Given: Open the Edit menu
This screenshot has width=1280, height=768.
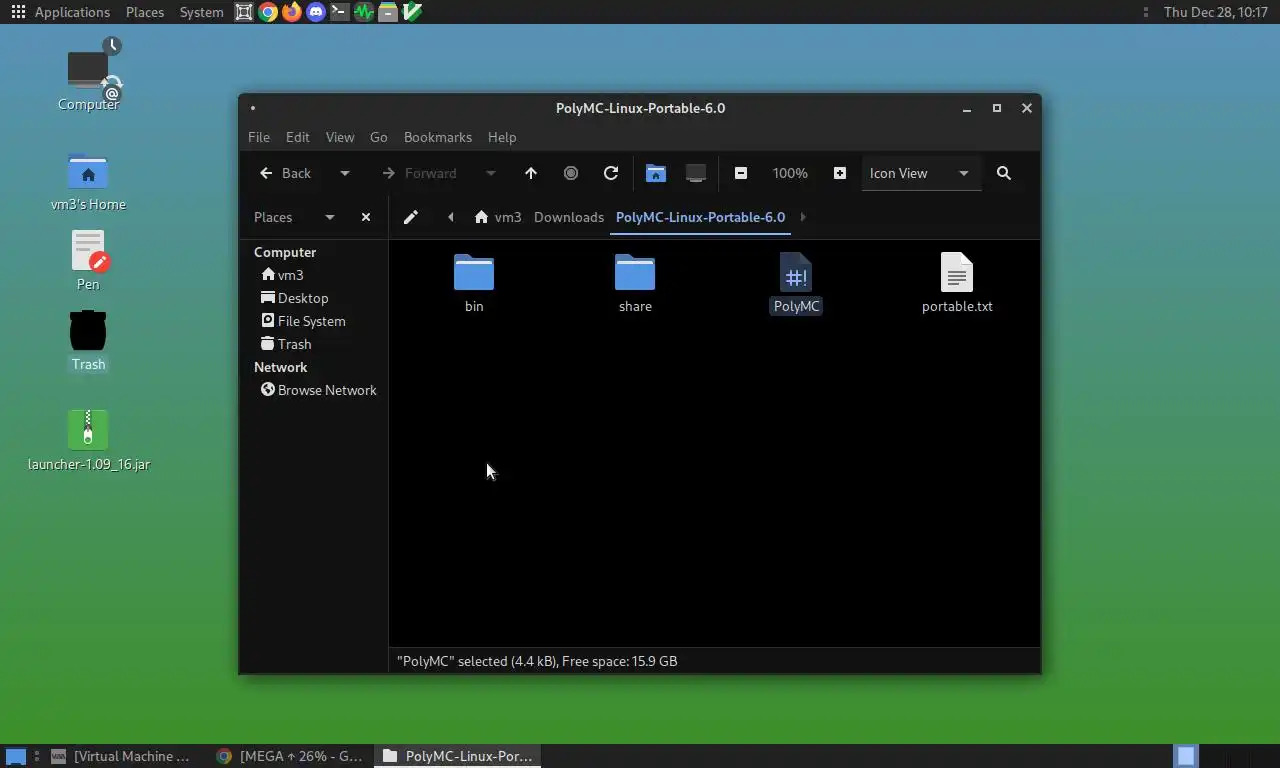Looking at the screenshot, I should [x=298, y=137].
